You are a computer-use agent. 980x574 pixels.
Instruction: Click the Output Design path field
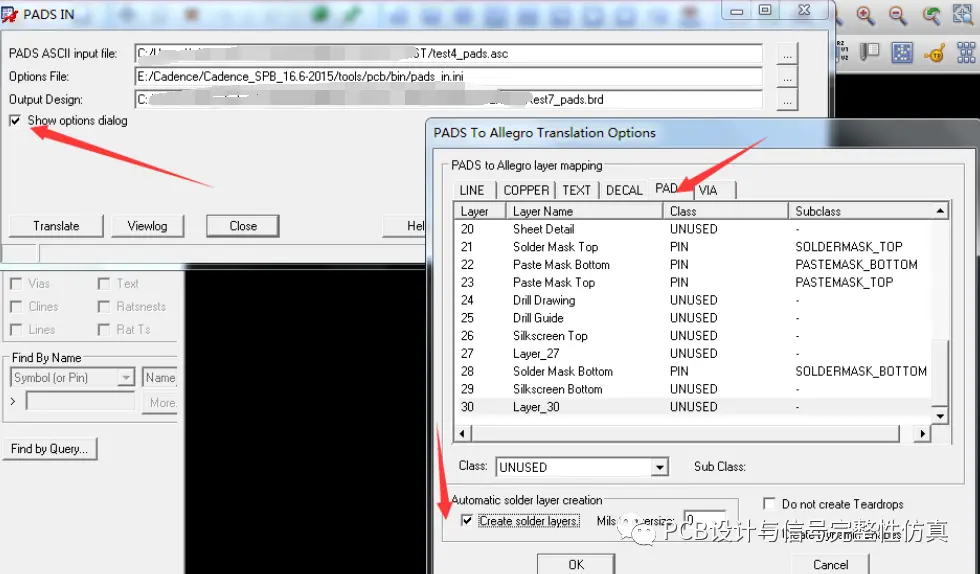coord(449,99)
